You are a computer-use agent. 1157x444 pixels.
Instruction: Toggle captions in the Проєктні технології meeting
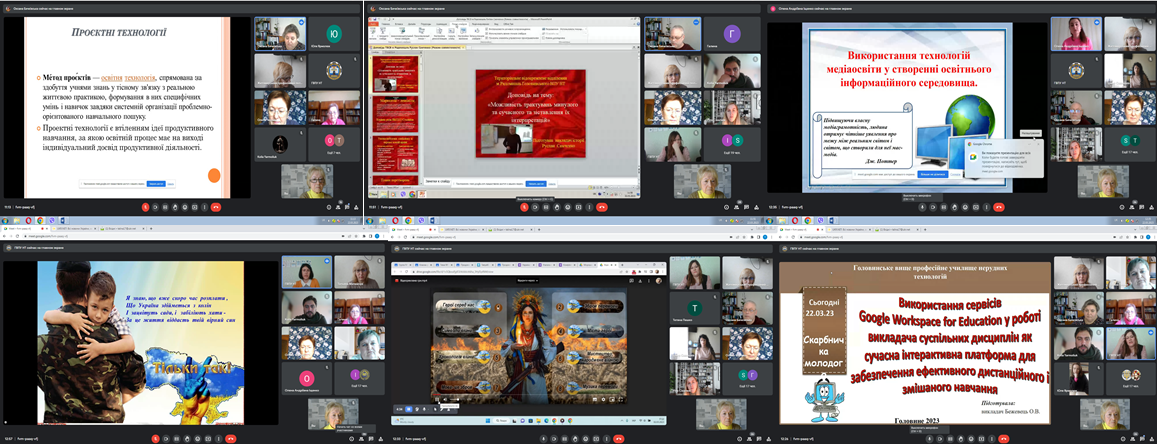pos(163,207)
